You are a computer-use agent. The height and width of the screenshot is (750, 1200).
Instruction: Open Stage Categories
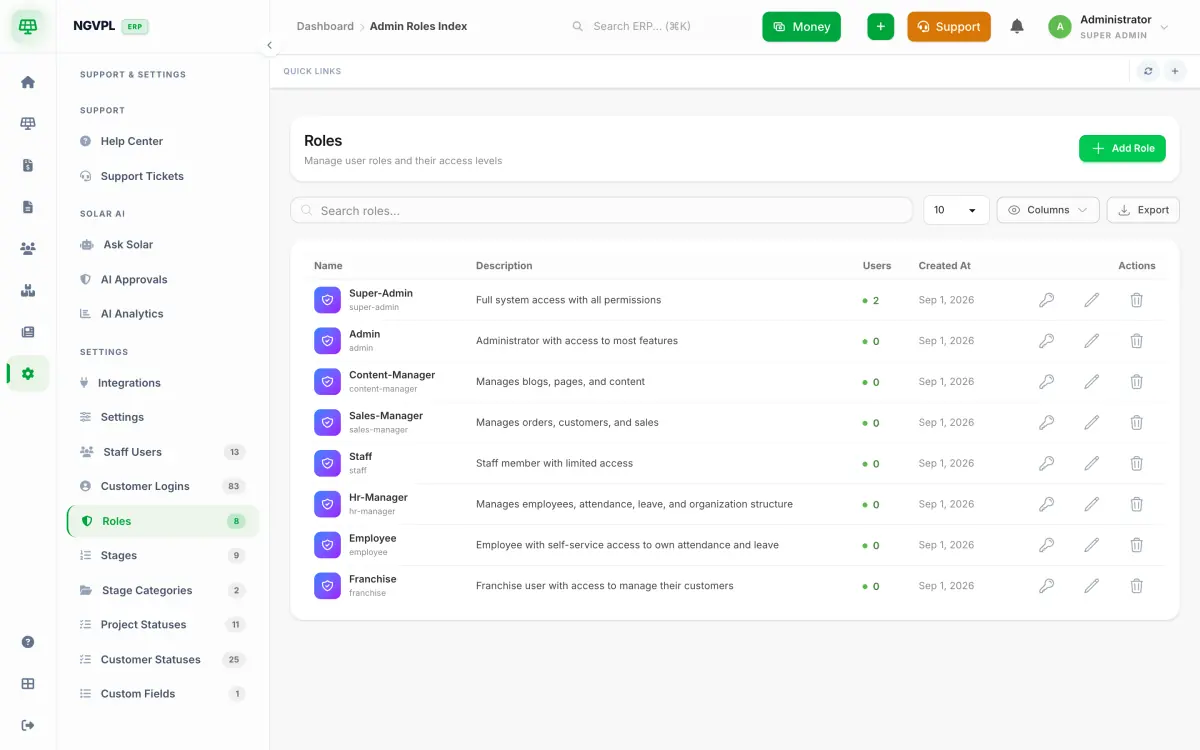[162, 590]
